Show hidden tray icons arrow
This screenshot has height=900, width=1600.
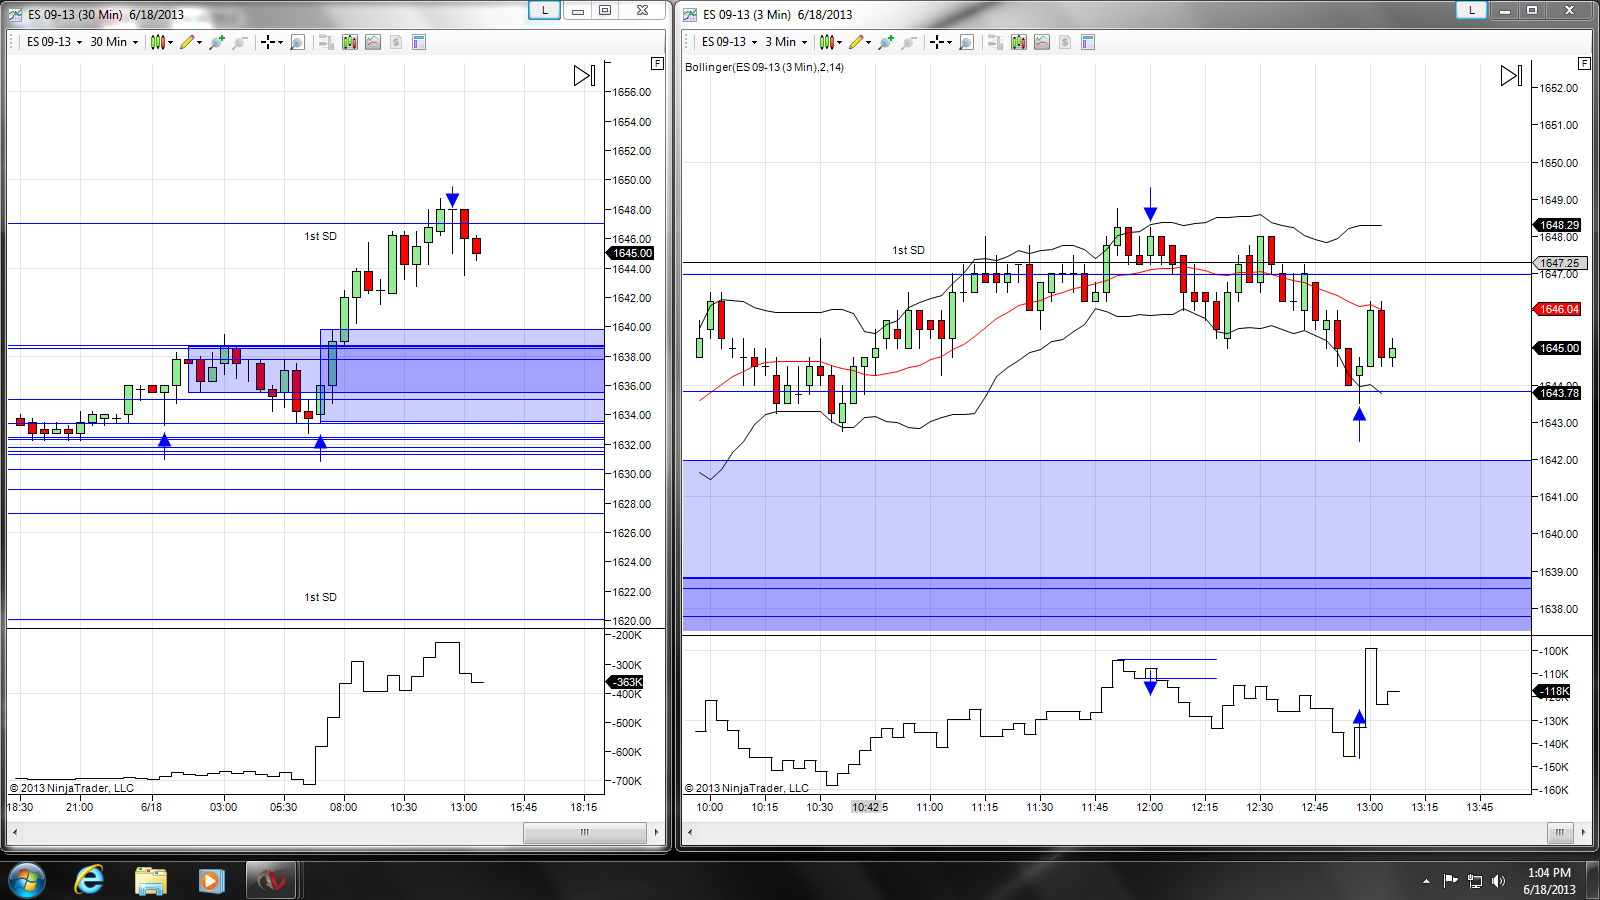click(x=1426, y=881)
